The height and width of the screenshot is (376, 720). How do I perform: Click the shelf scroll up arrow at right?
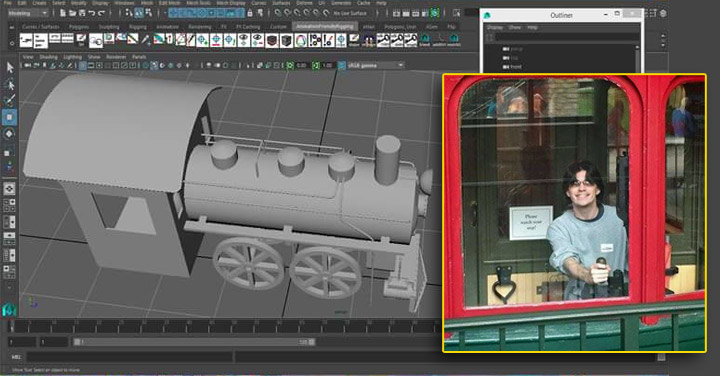click(x=663, y=35)
